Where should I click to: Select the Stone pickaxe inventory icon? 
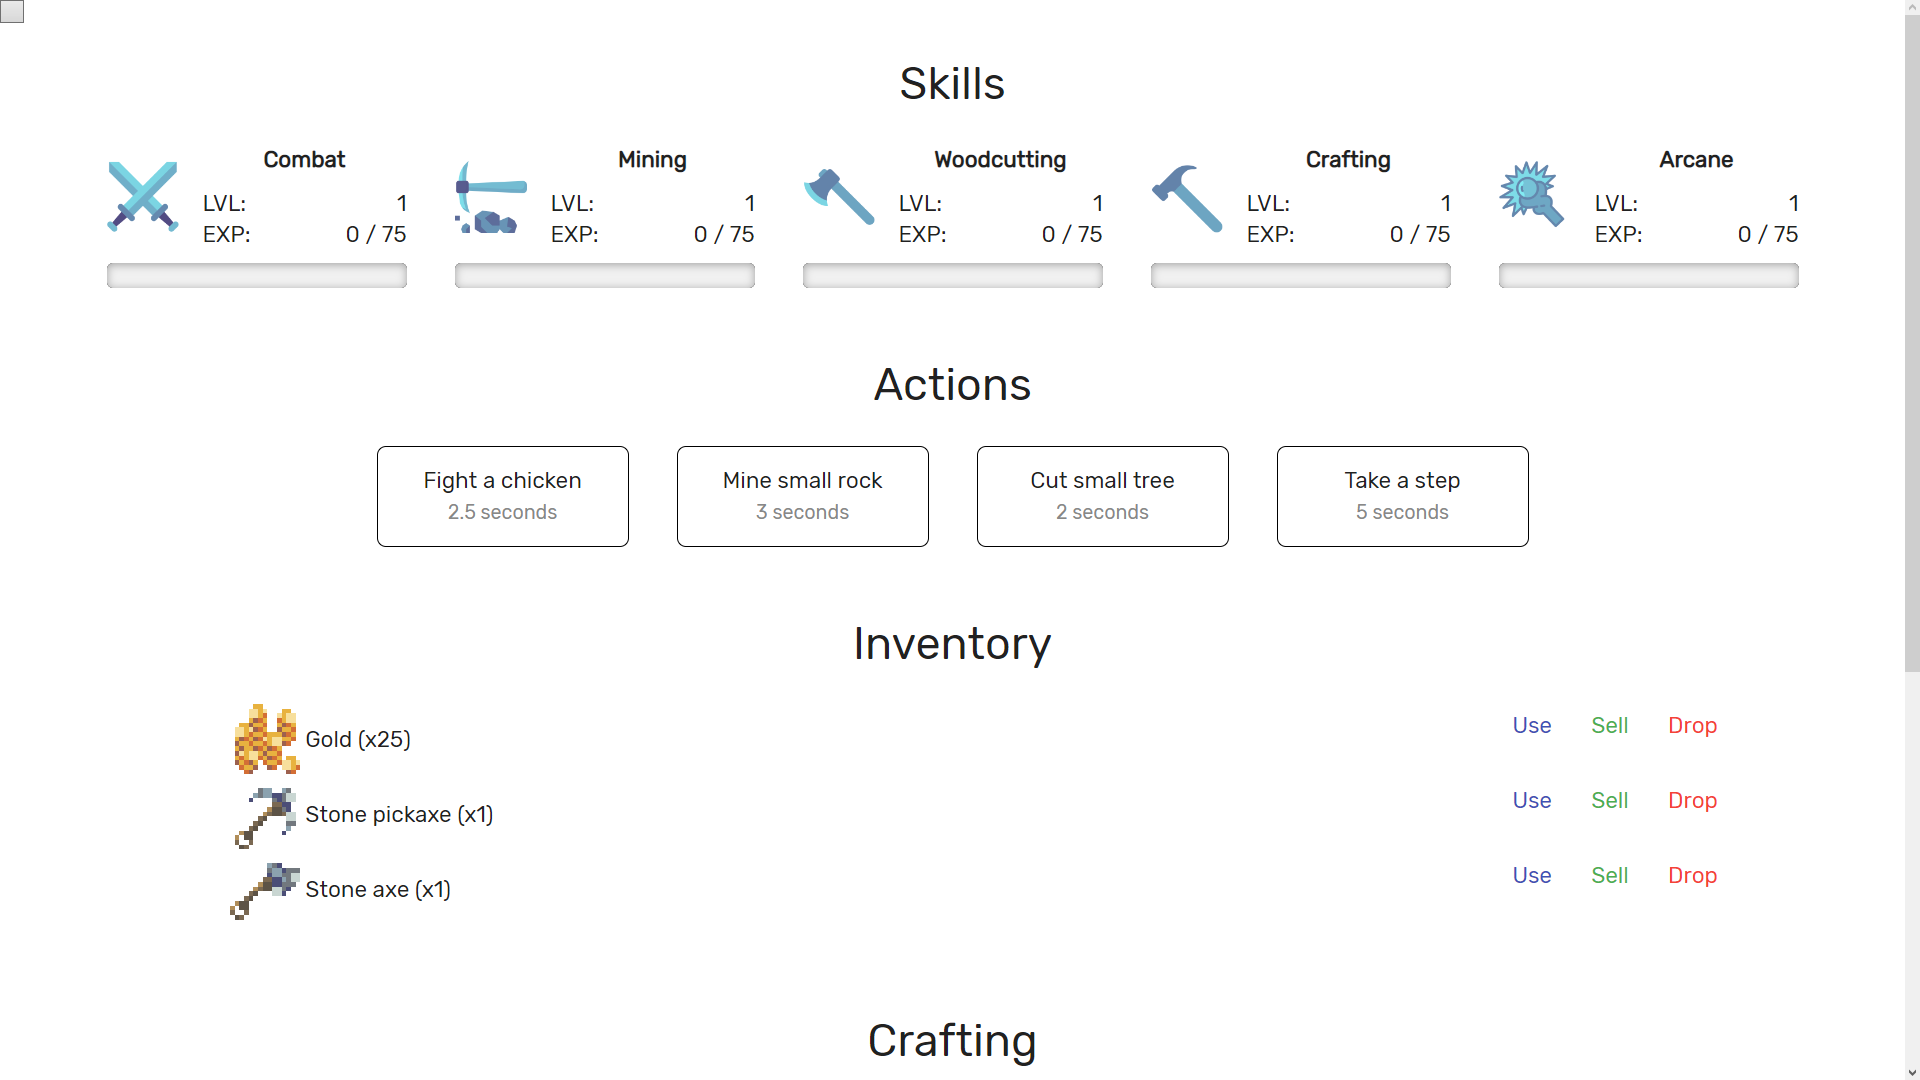point(264,814)
